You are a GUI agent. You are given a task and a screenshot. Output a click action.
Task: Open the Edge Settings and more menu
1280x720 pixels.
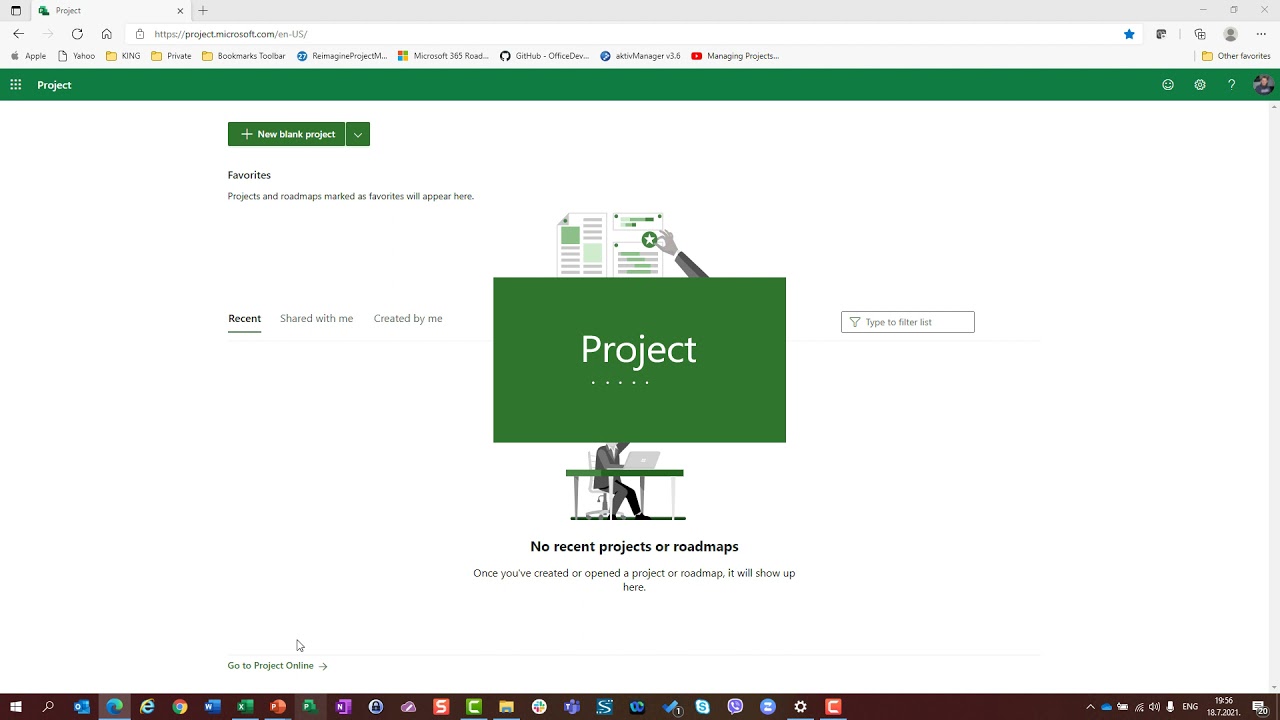(x=1261, y=34)
